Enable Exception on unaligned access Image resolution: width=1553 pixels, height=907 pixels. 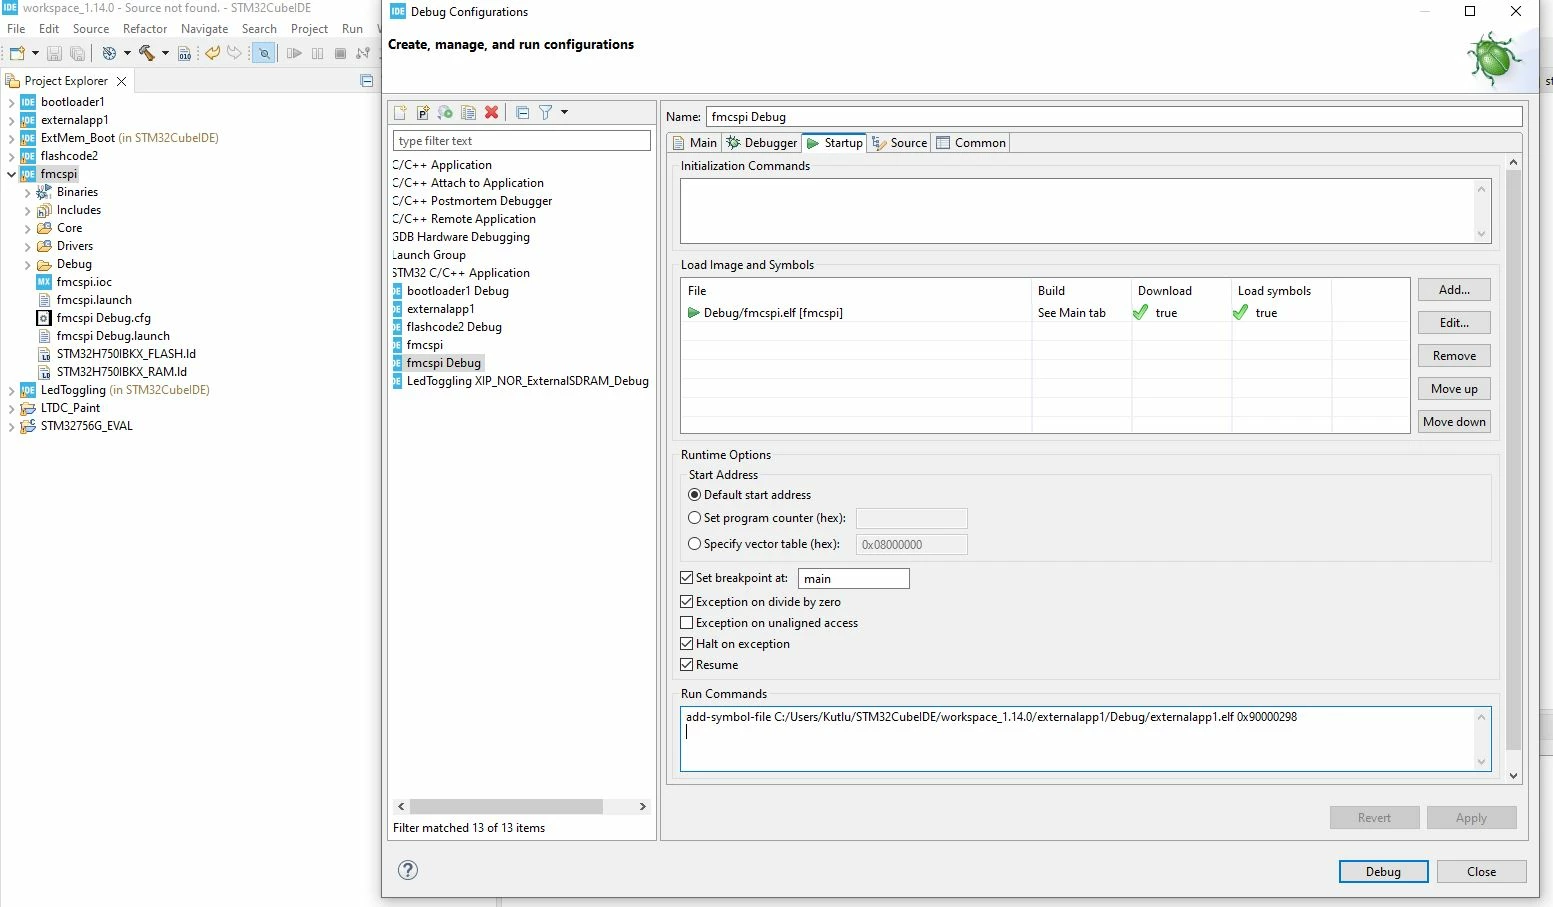pos(687,623)
